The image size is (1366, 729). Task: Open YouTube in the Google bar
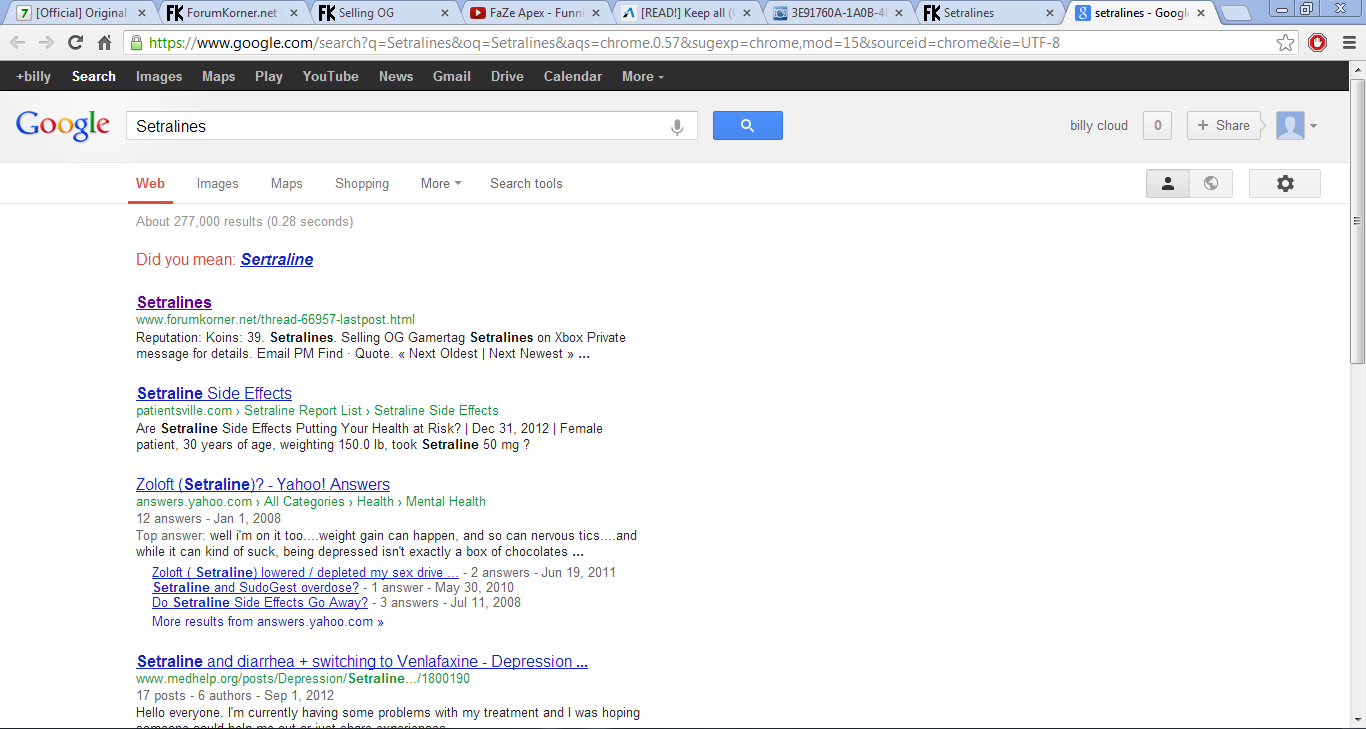click(x=331, y=76)
